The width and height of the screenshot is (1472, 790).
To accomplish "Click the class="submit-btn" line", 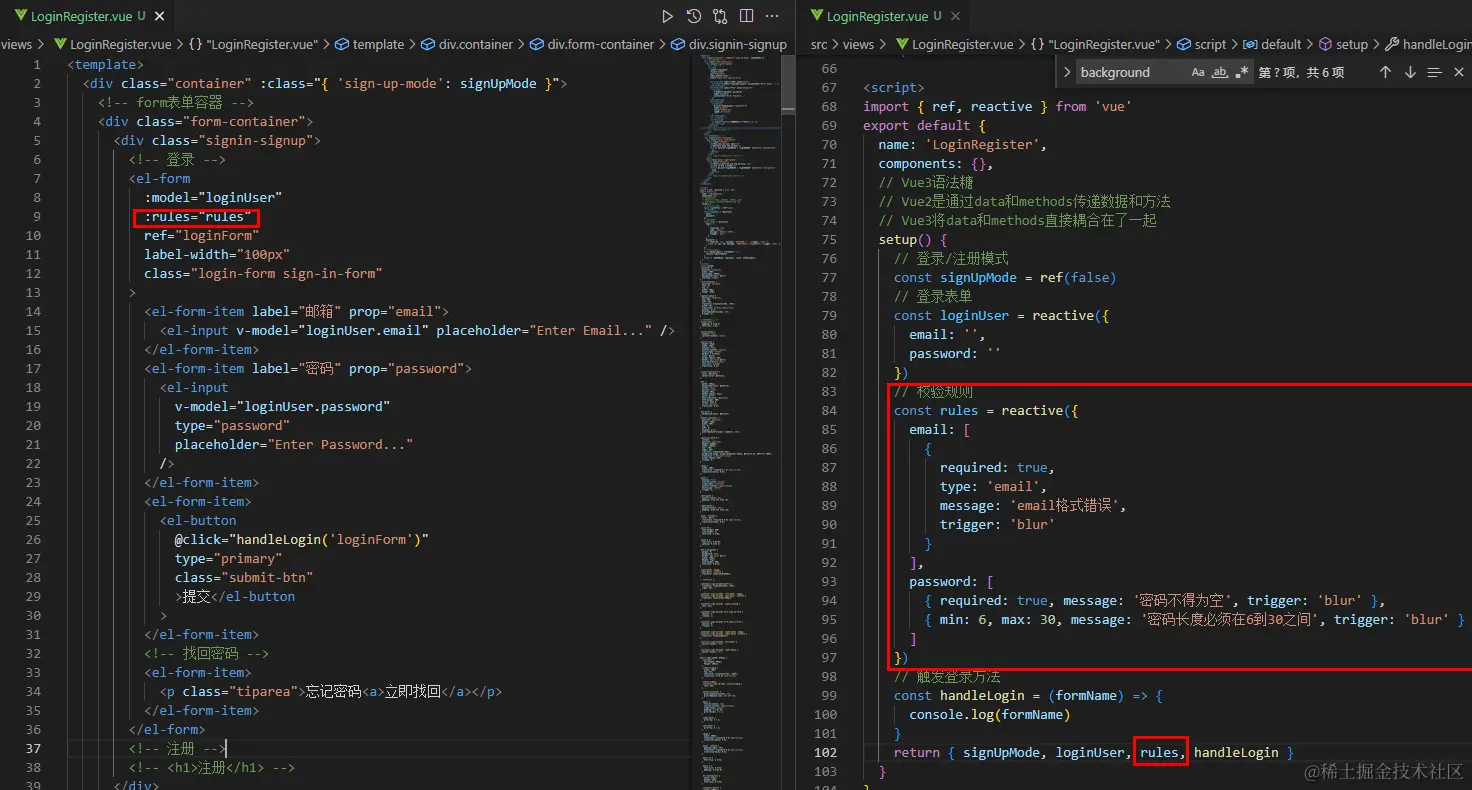I will coord(244,577).
